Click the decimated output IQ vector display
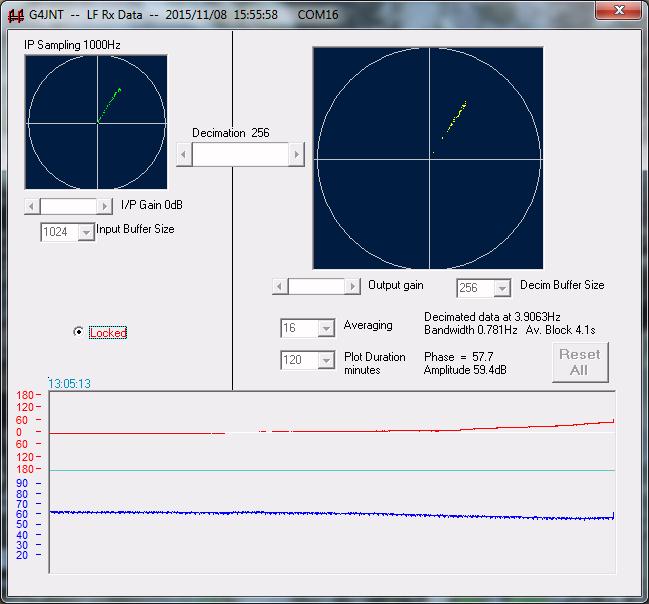 click(x=428, y=158)
